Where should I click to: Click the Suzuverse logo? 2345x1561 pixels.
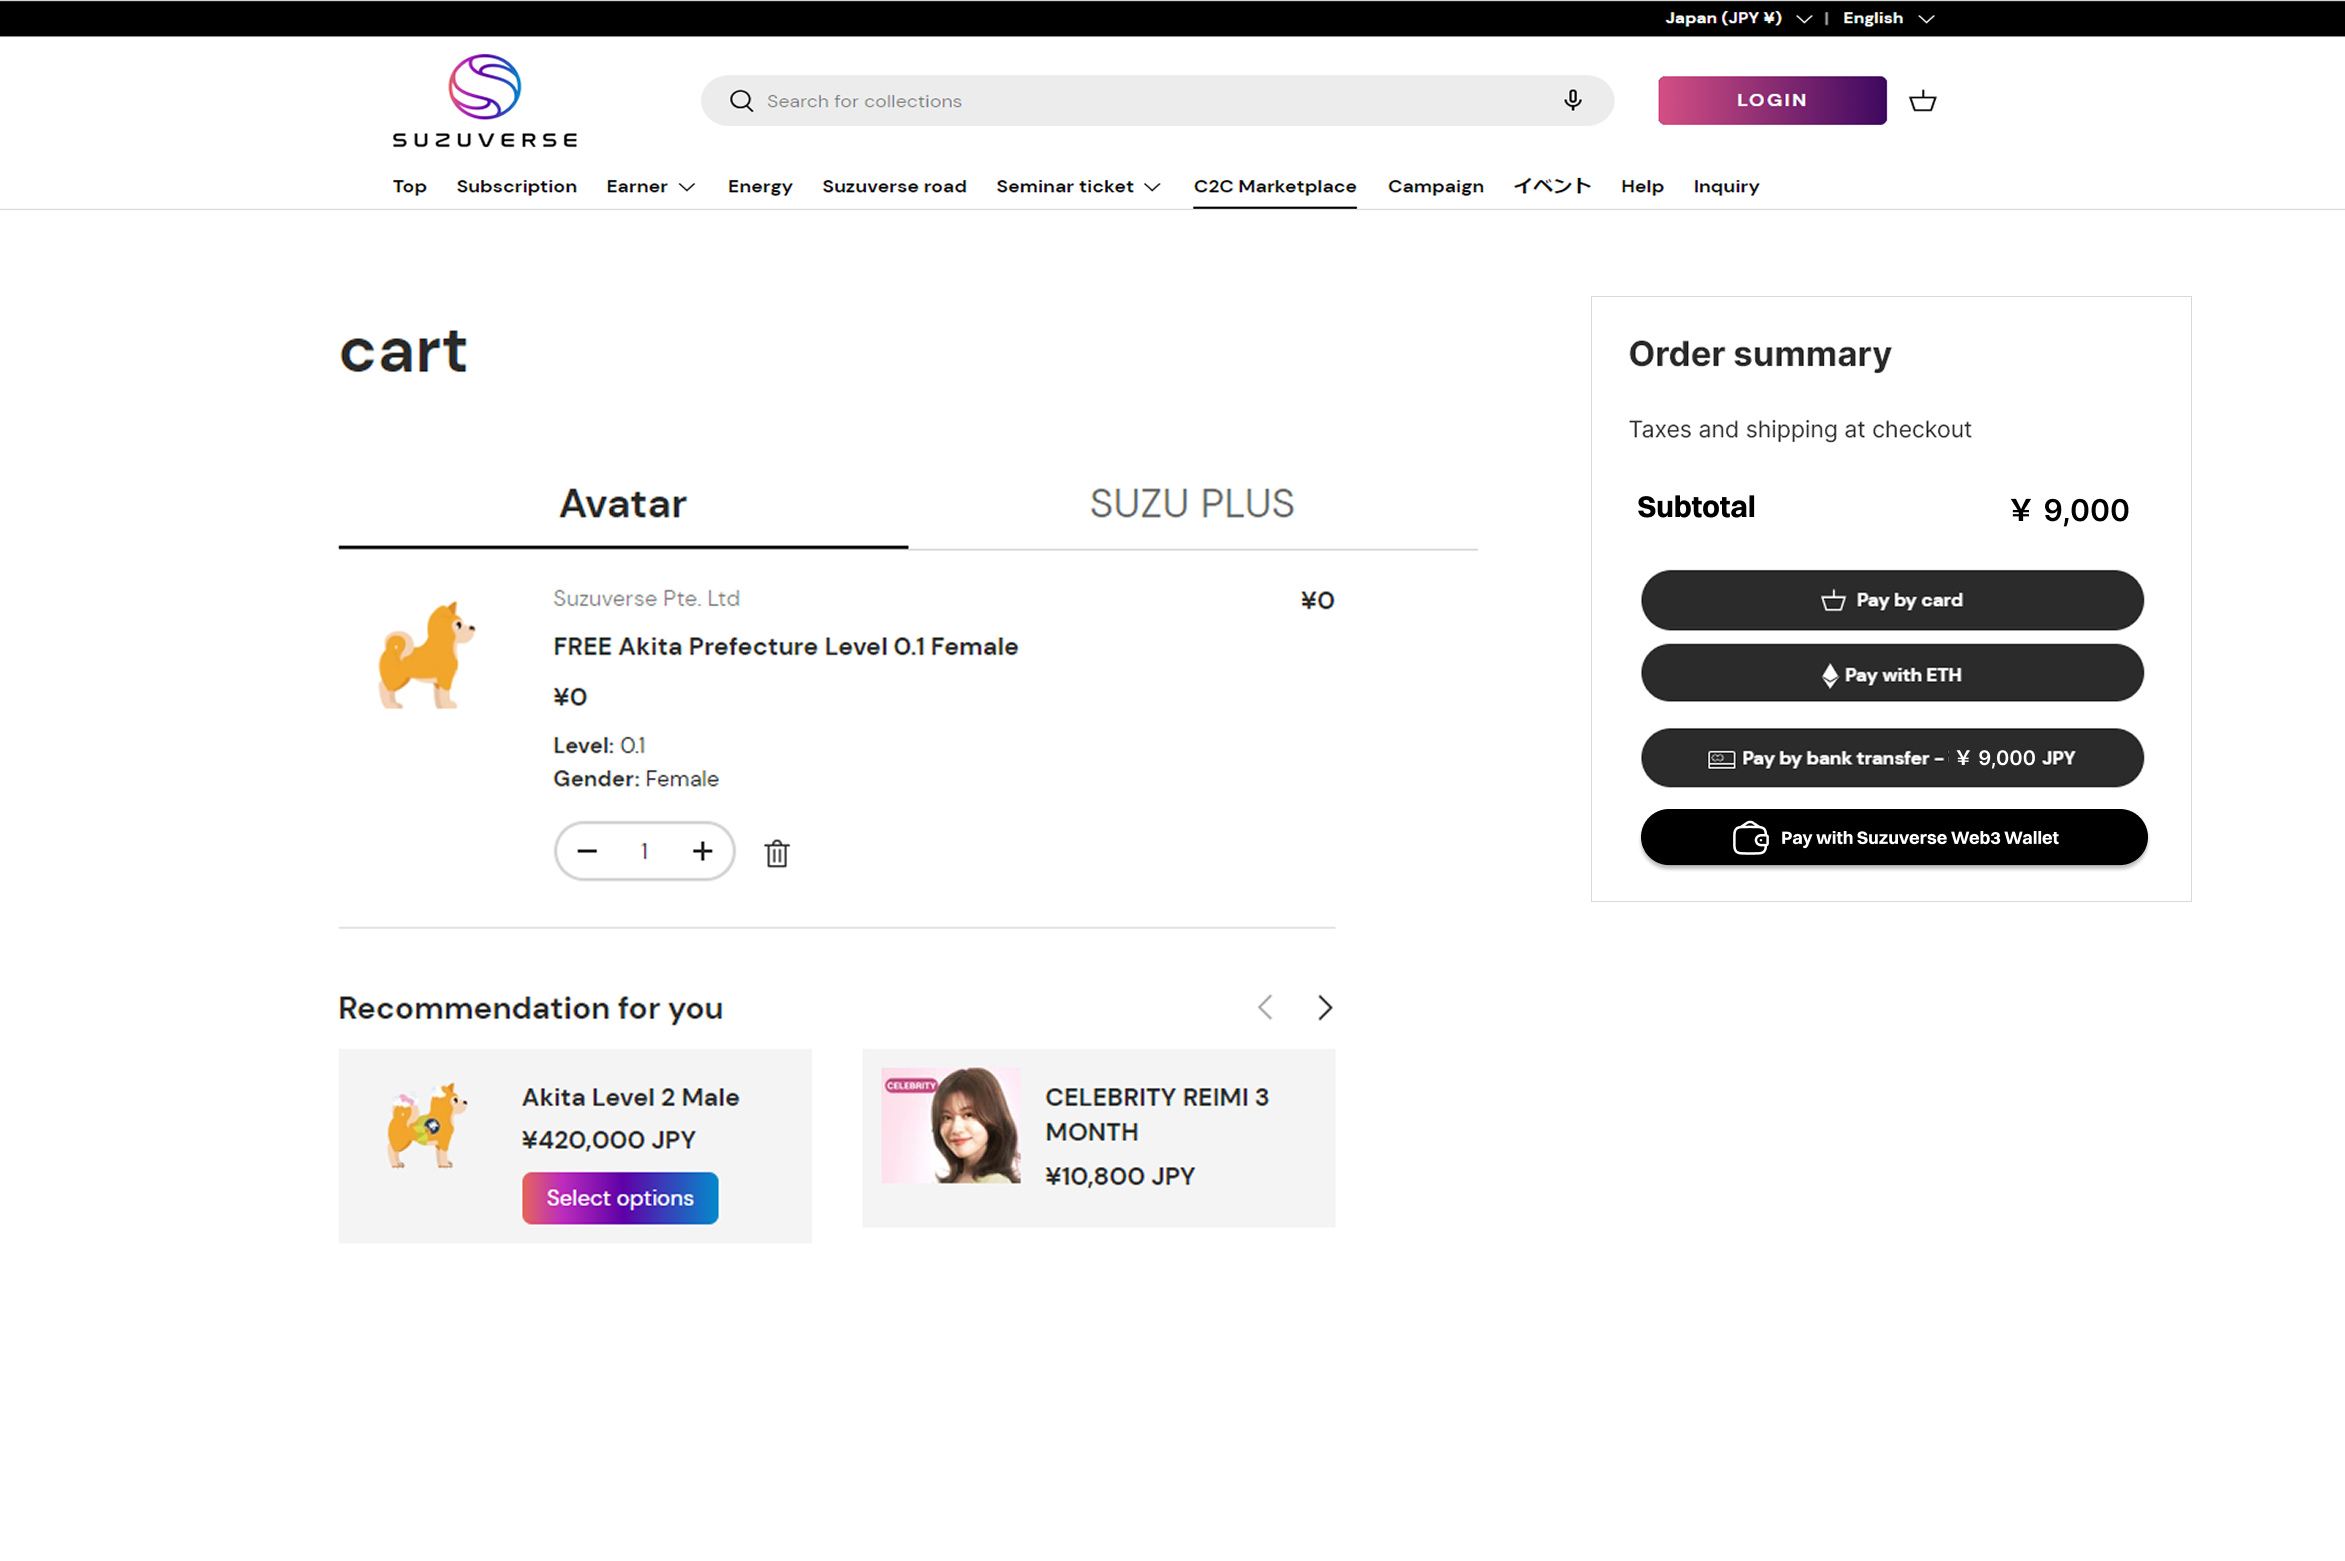point(485,101)
